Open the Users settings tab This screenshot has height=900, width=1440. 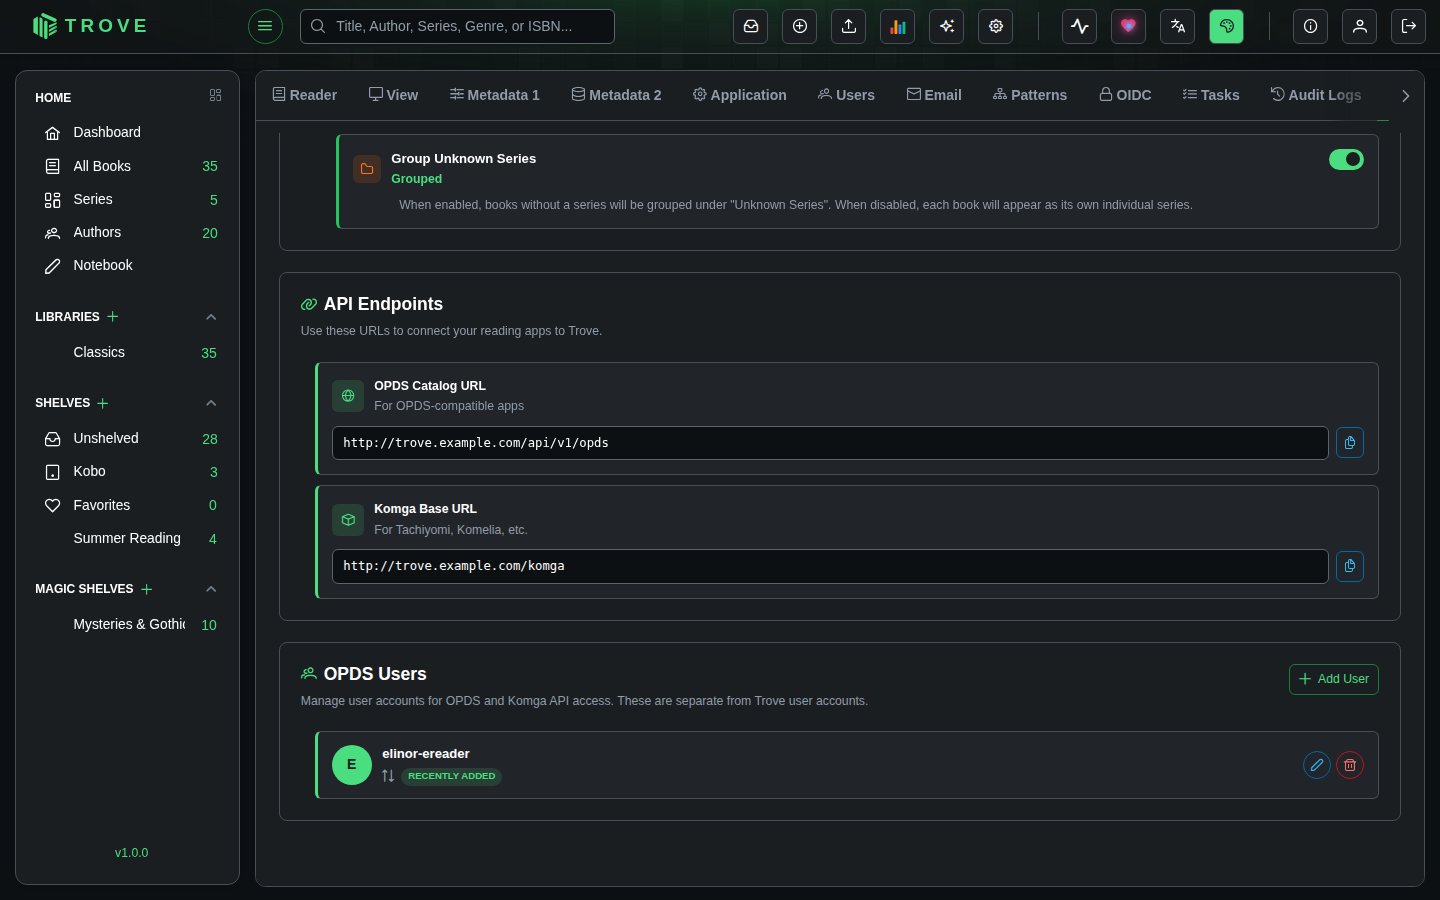point(846,95)
